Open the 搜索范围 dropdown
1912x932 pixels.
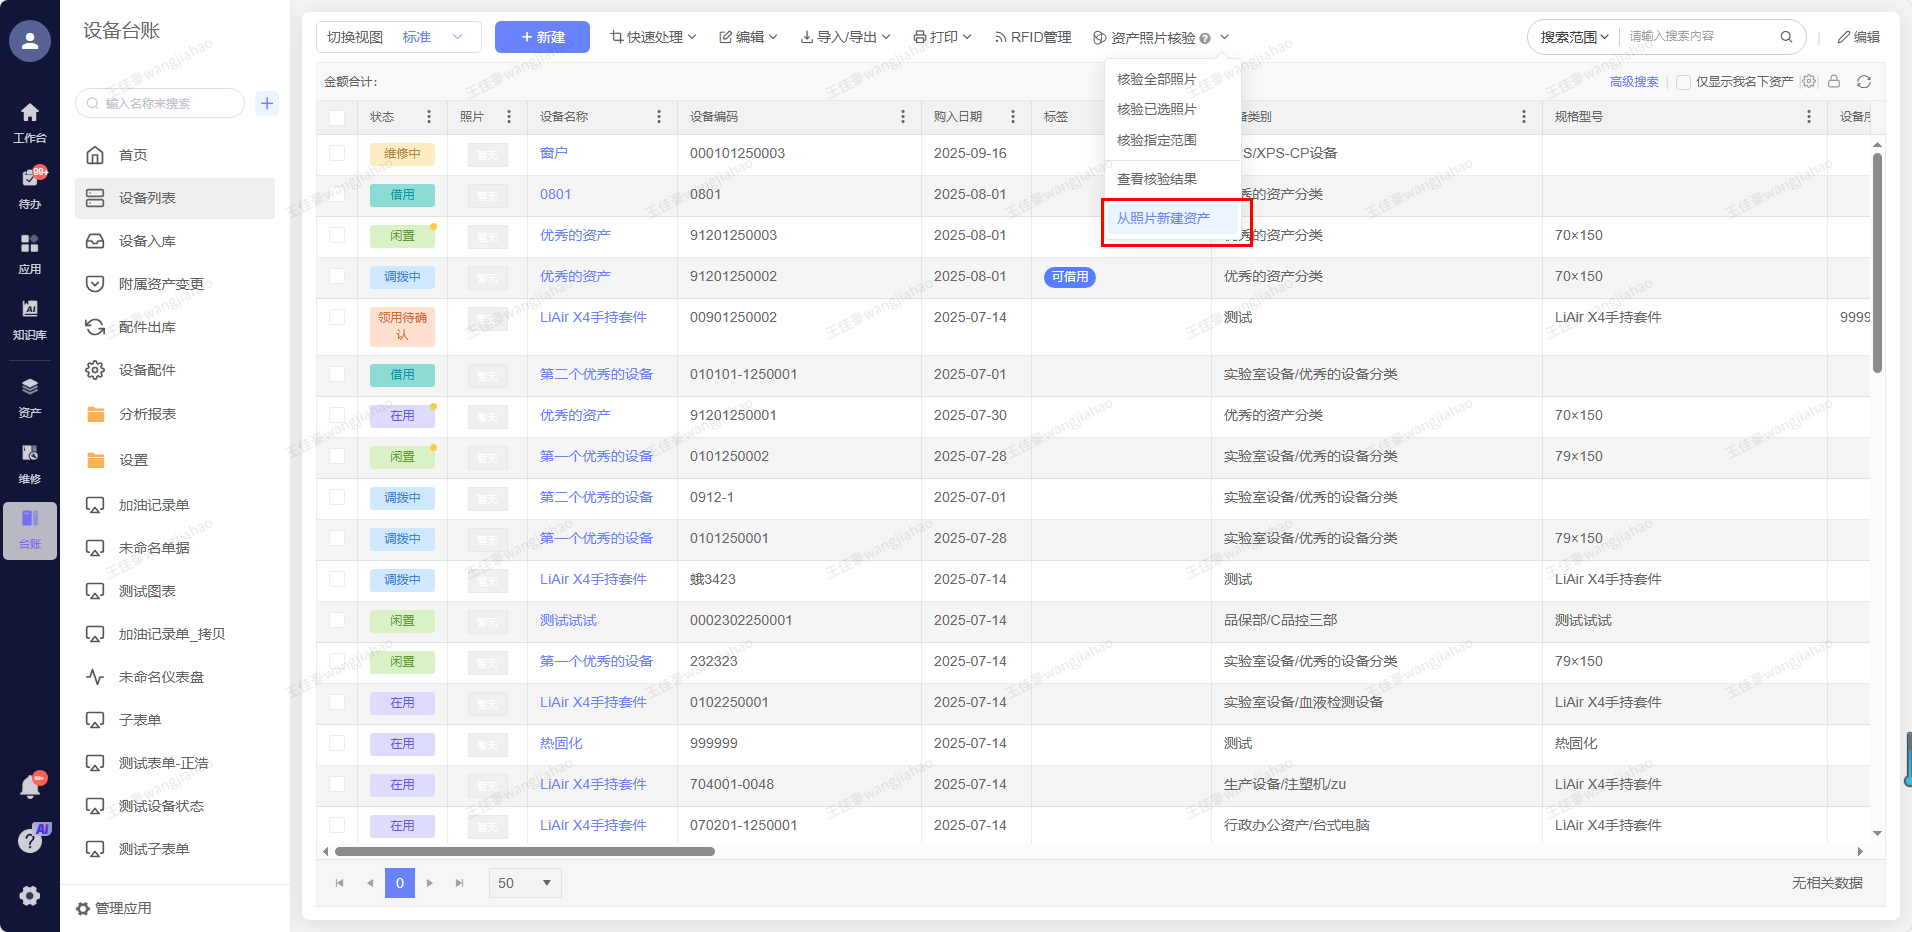point(1574,37)
